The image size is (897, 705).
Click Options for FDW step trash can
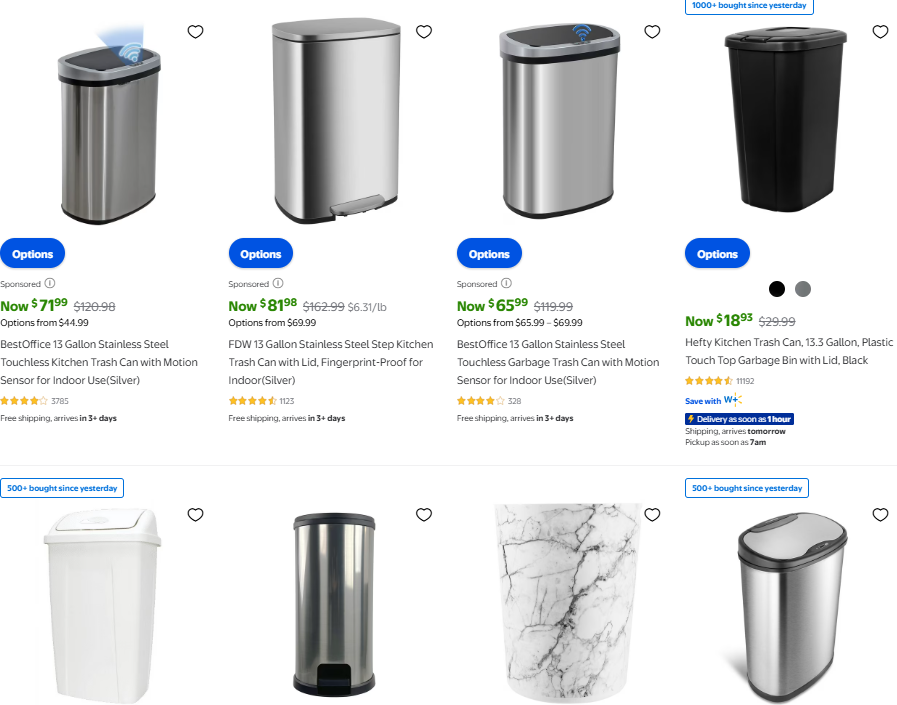tap(261, 254)
